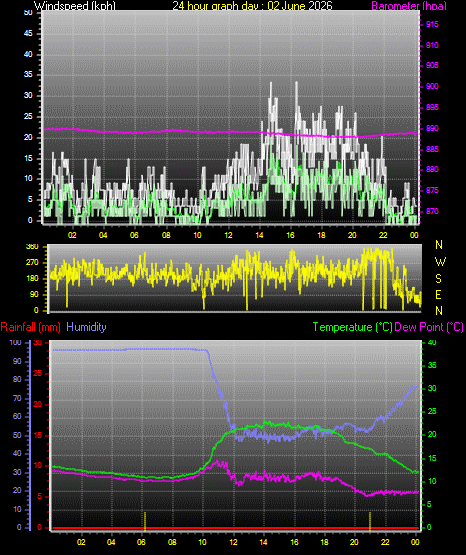Screen dimensions: 466x555
Task: Click barometer axis value "880"
Action: [432, 169]
